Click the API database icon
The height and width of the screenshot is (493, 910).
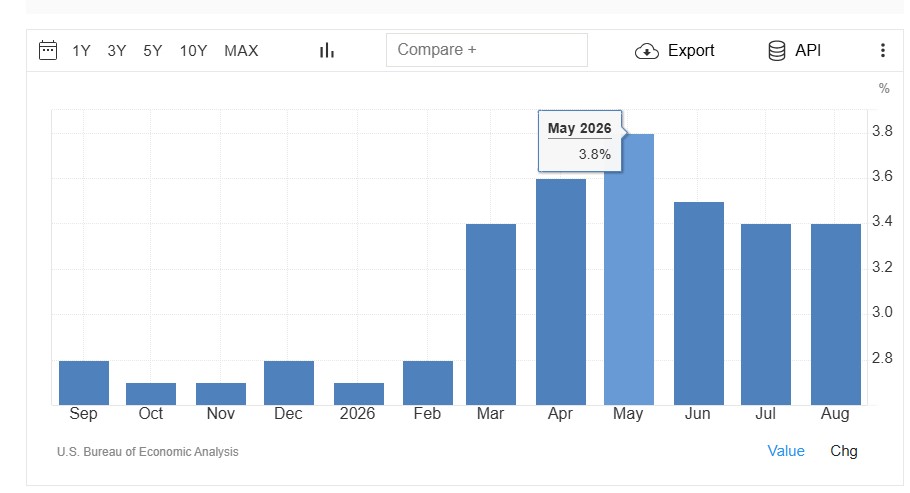(777, 51)
